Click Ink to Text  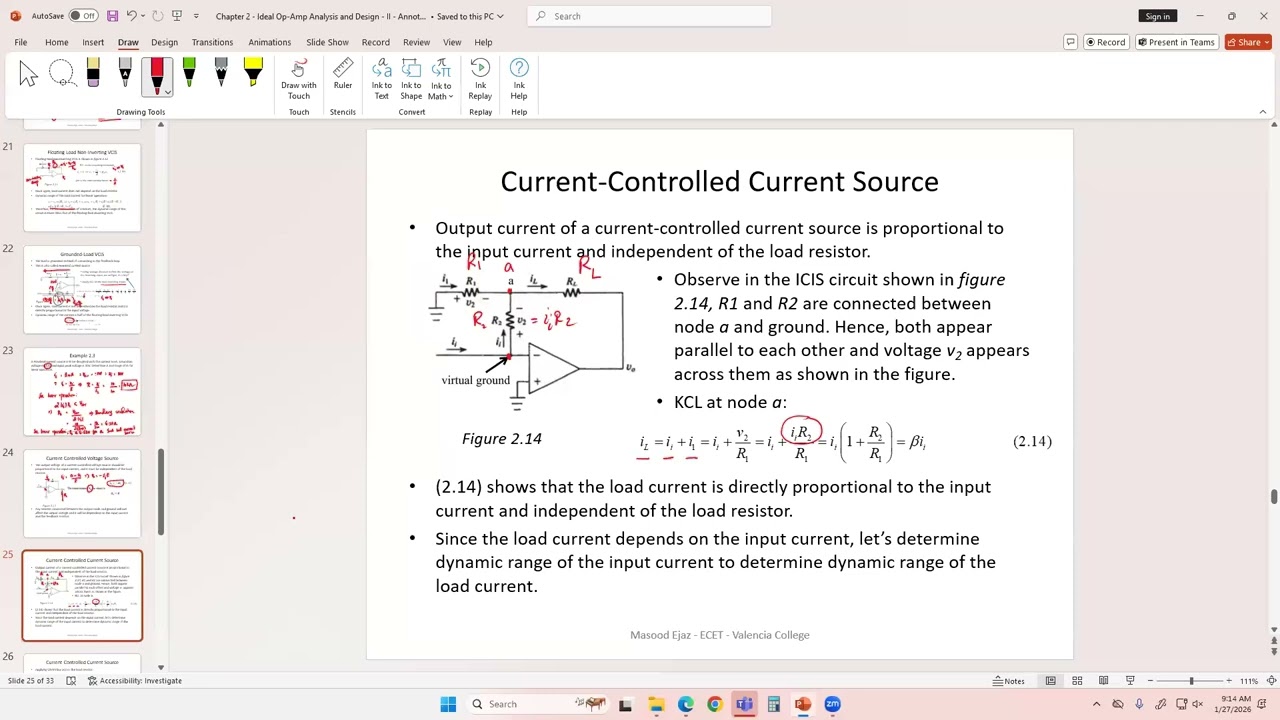coord(382,79)
